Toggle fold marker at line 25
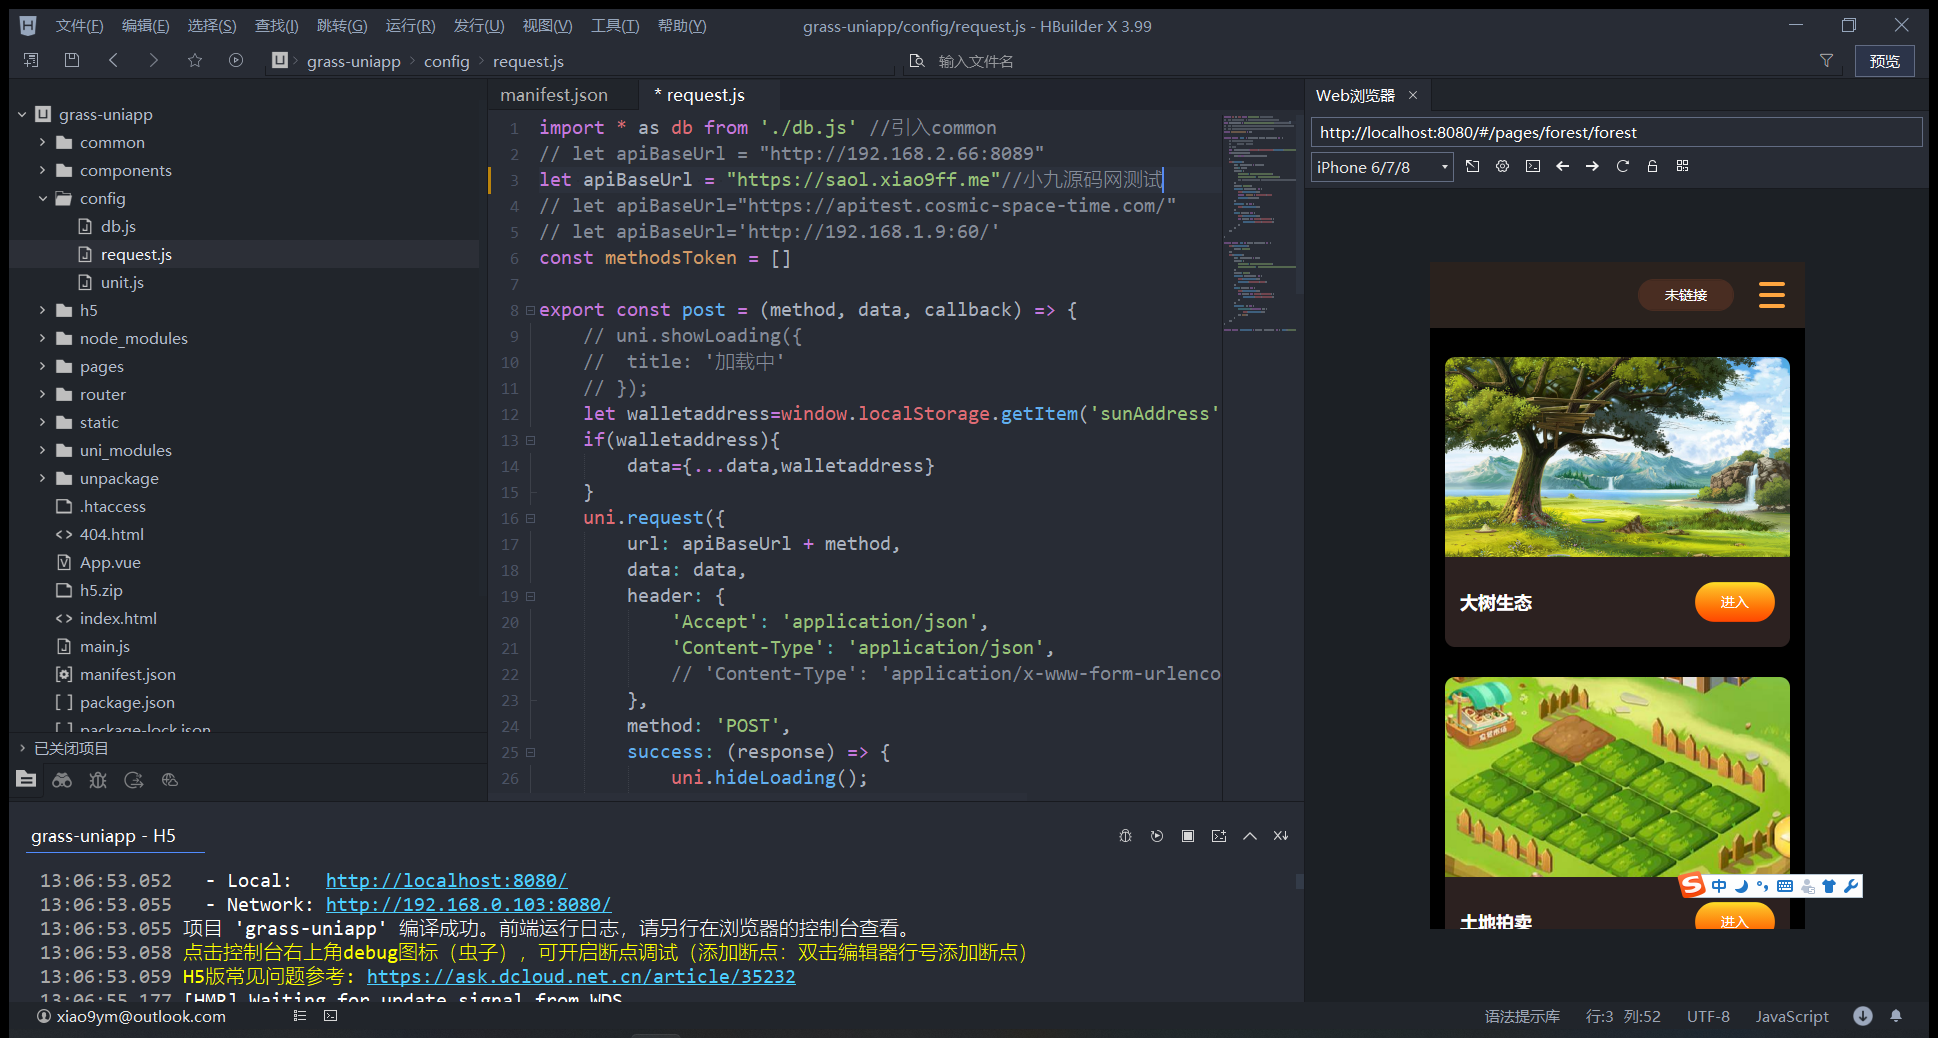Image resolution: width=1938 pixels, height=1038 pixels. click(530, 752)
